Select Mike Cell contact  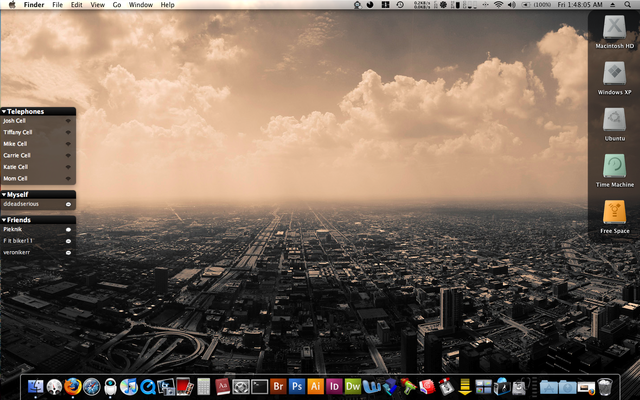tap(38, 144)
